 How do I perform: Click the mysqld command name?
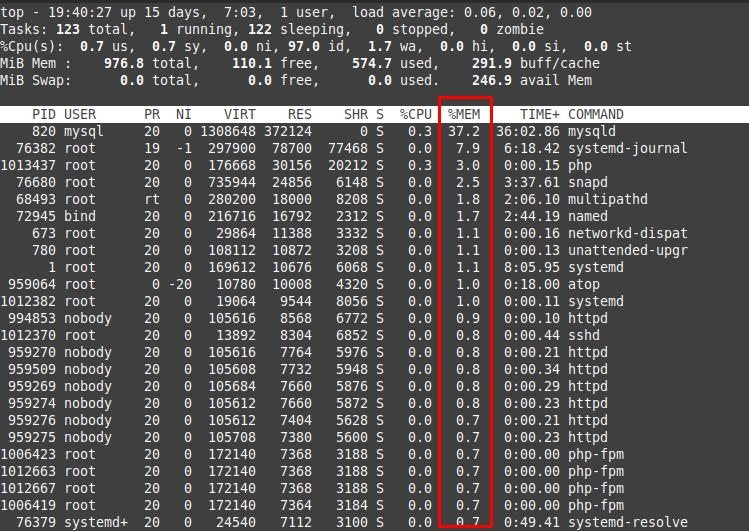click(x=592, y=131)
